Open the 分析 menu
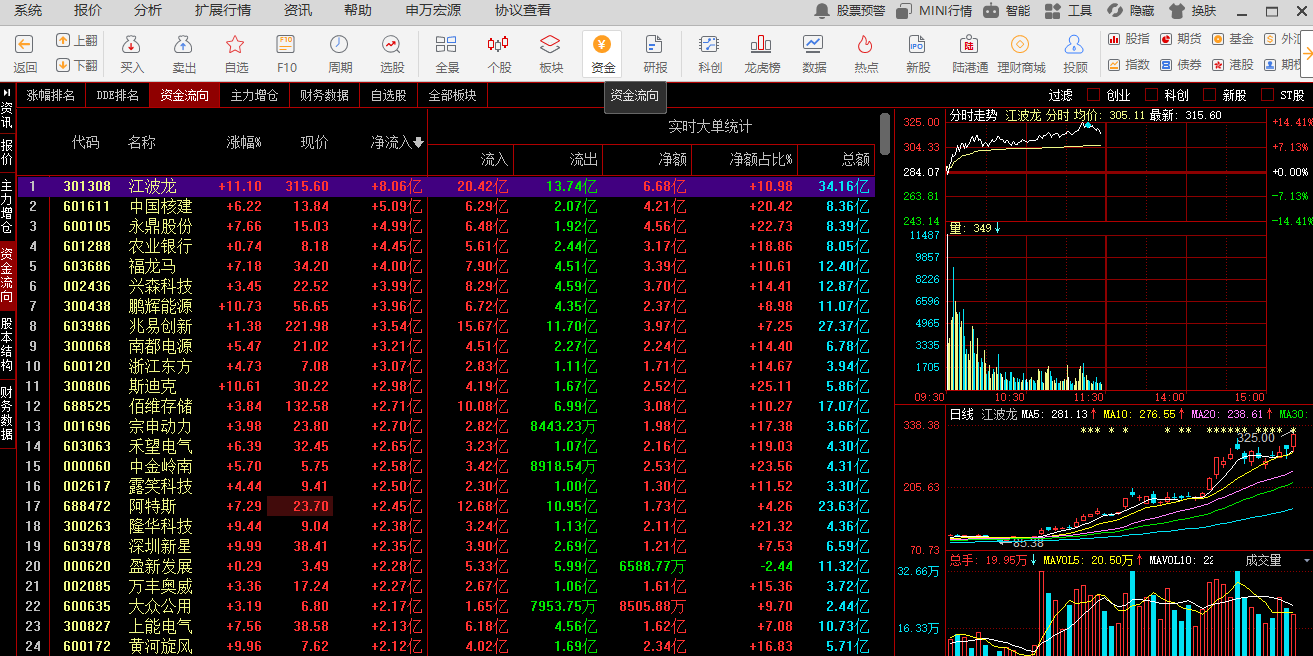Image resolution: width=1313 pixels, height=656 pixels. tap(147, 10)
